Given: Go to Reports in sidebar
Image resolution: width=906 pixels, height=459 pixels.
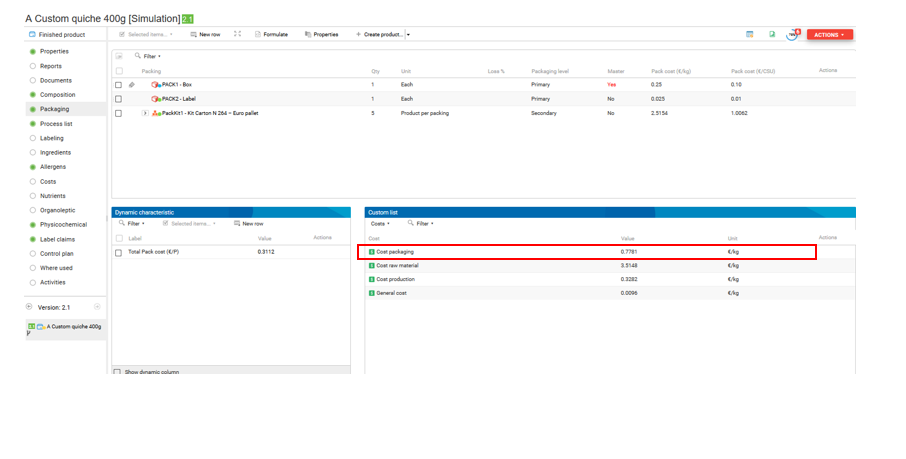Looking at the screenshot, I should [x=51, y=66].
